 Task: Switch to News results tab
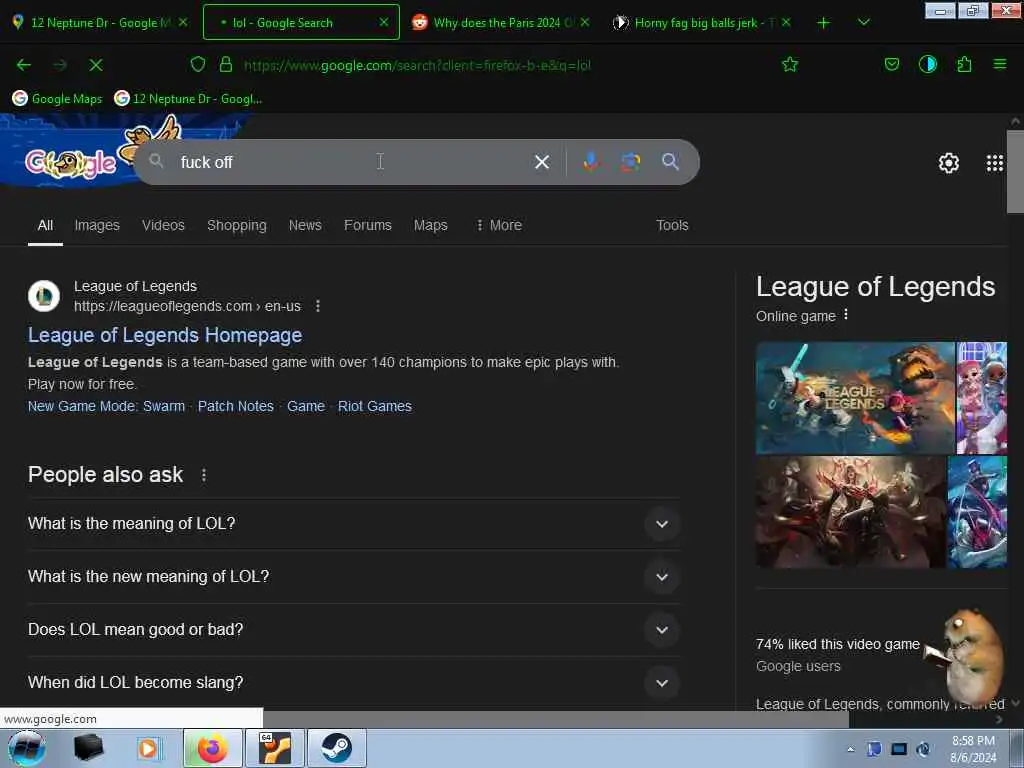pos(305,225)
